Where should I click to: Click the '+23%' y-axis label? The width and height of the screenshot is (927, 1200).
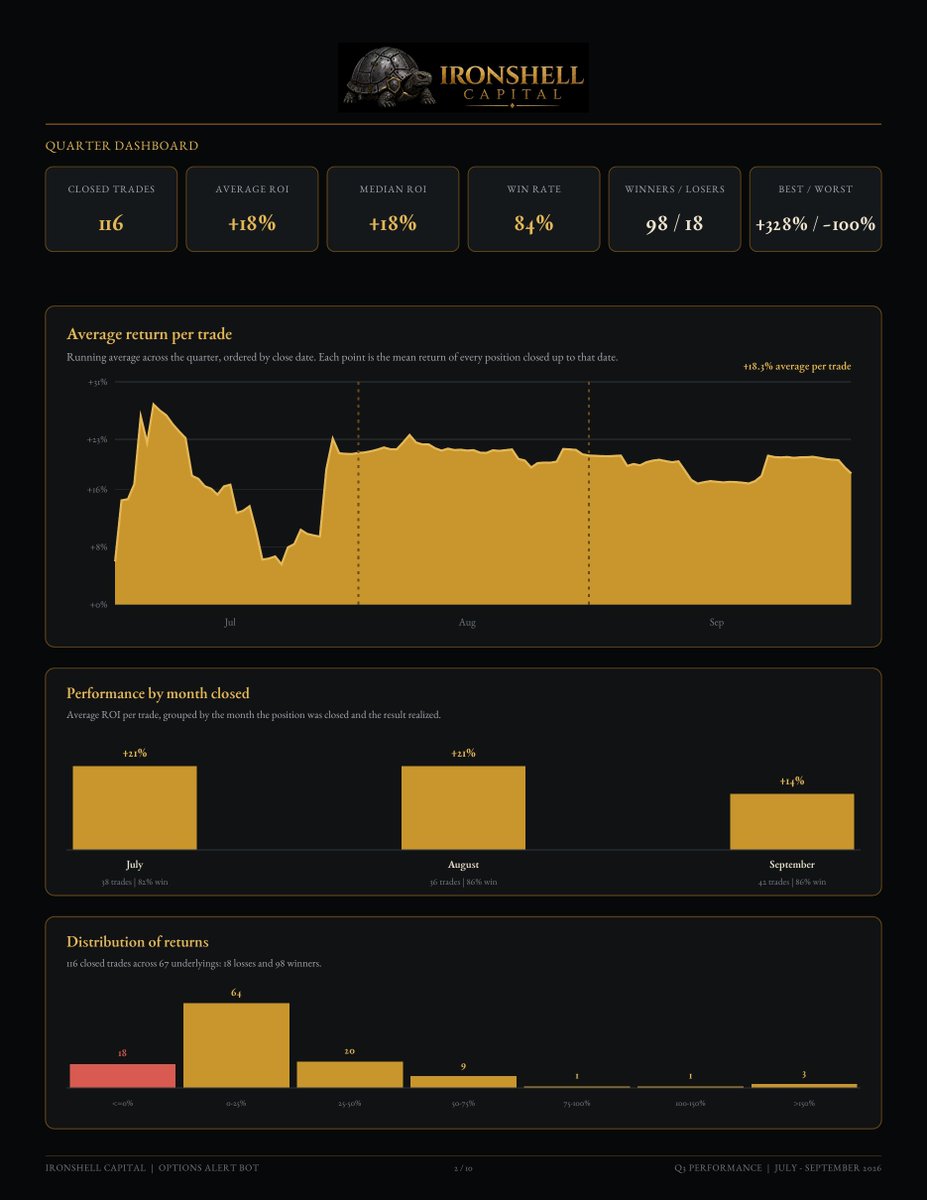tap(97, 439)
